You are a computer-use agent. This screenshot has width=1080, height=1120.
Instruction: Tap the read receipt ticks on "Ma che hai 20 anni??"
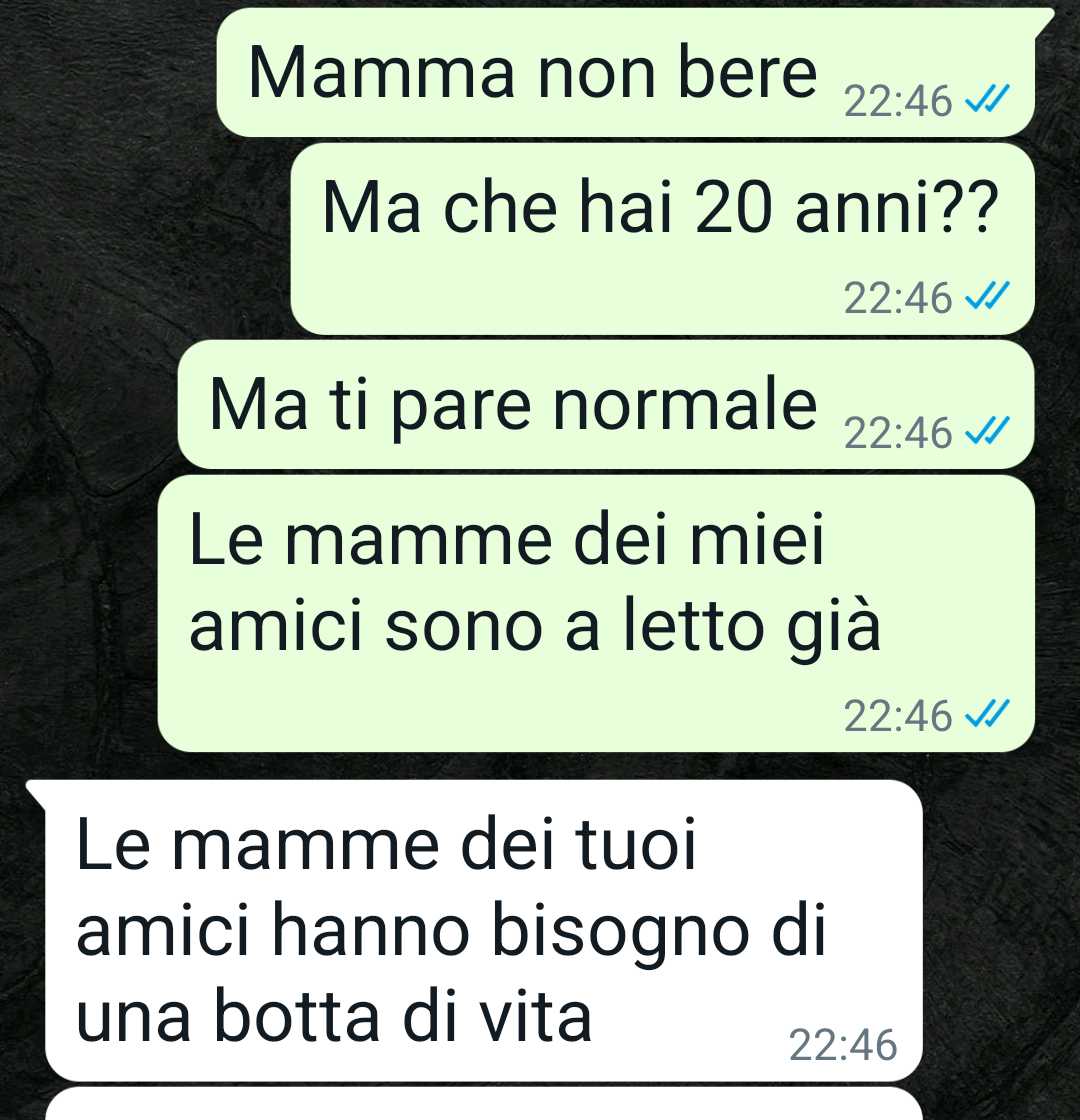pos(987,296)
